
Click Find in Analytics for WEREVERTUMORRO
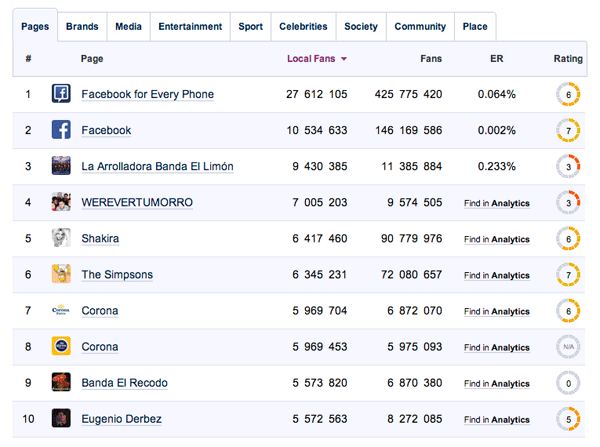[497, 203]
